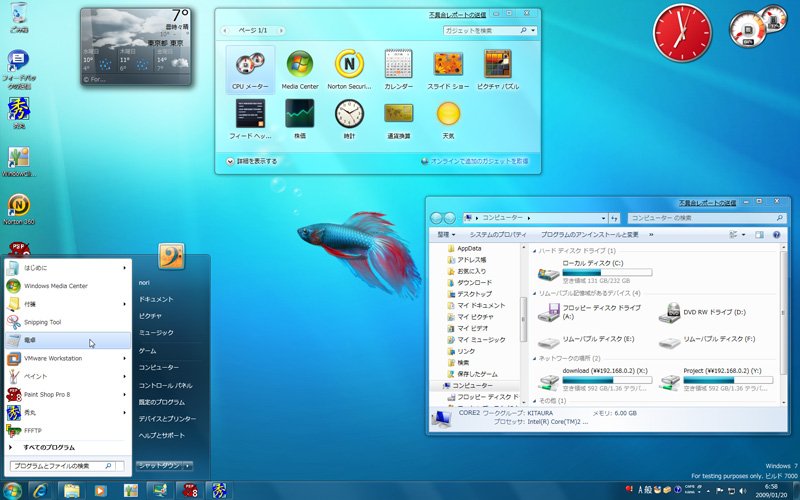Select the Media Center gadget icon
Image resolution: width=800 pixels, height=500 pixels.
pyautogui.click(x=299, y=64)
